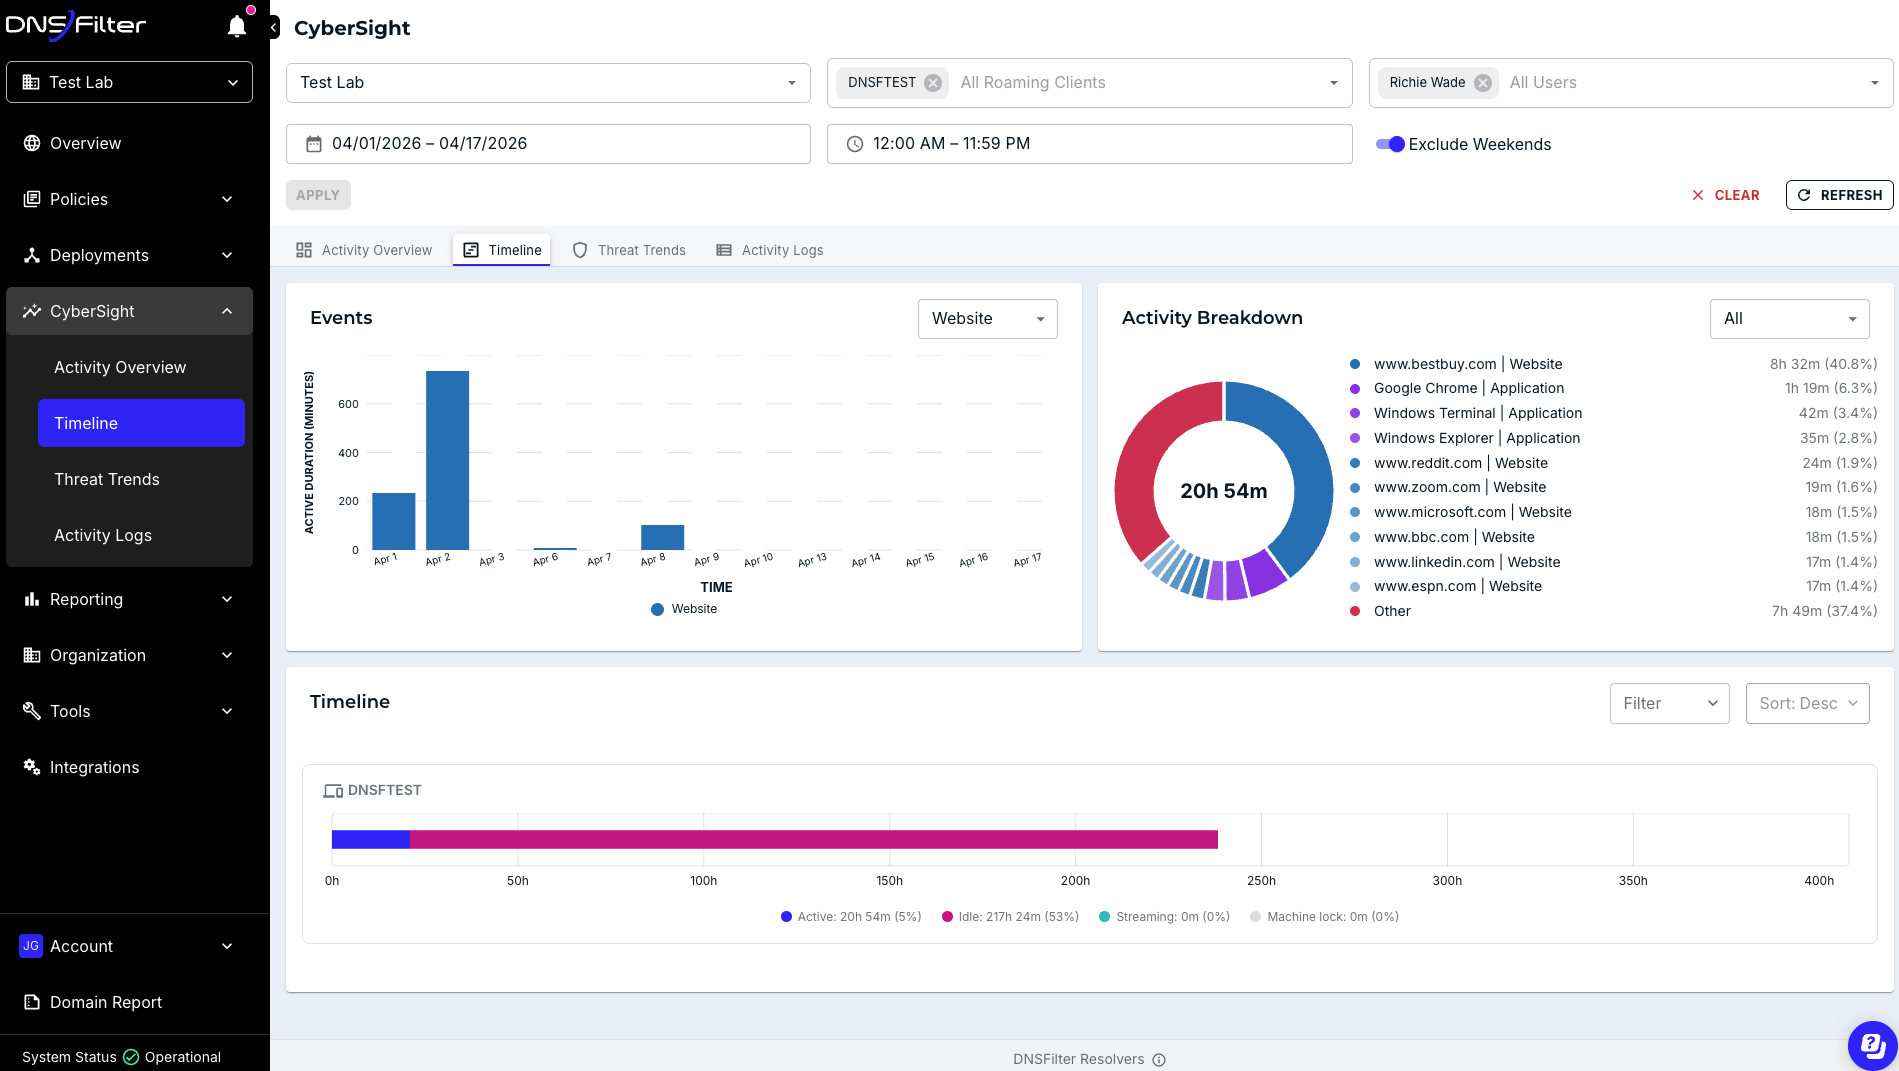1899x1071 pixels.
Task: Click the magenta Idle segment in DNSFTEST timeline
Action: [814, 839]
